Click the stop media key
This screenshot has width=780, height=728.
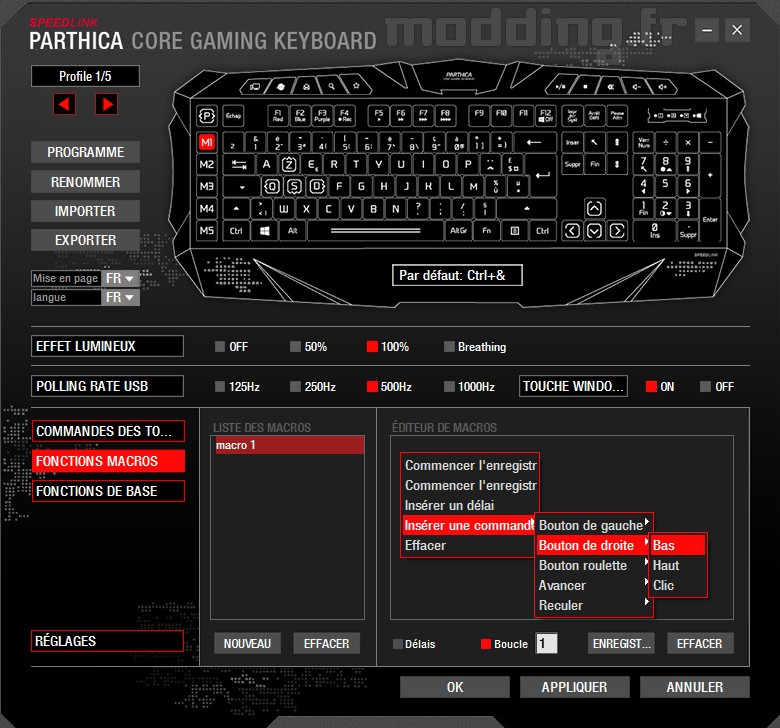click(x=585, y=87)
